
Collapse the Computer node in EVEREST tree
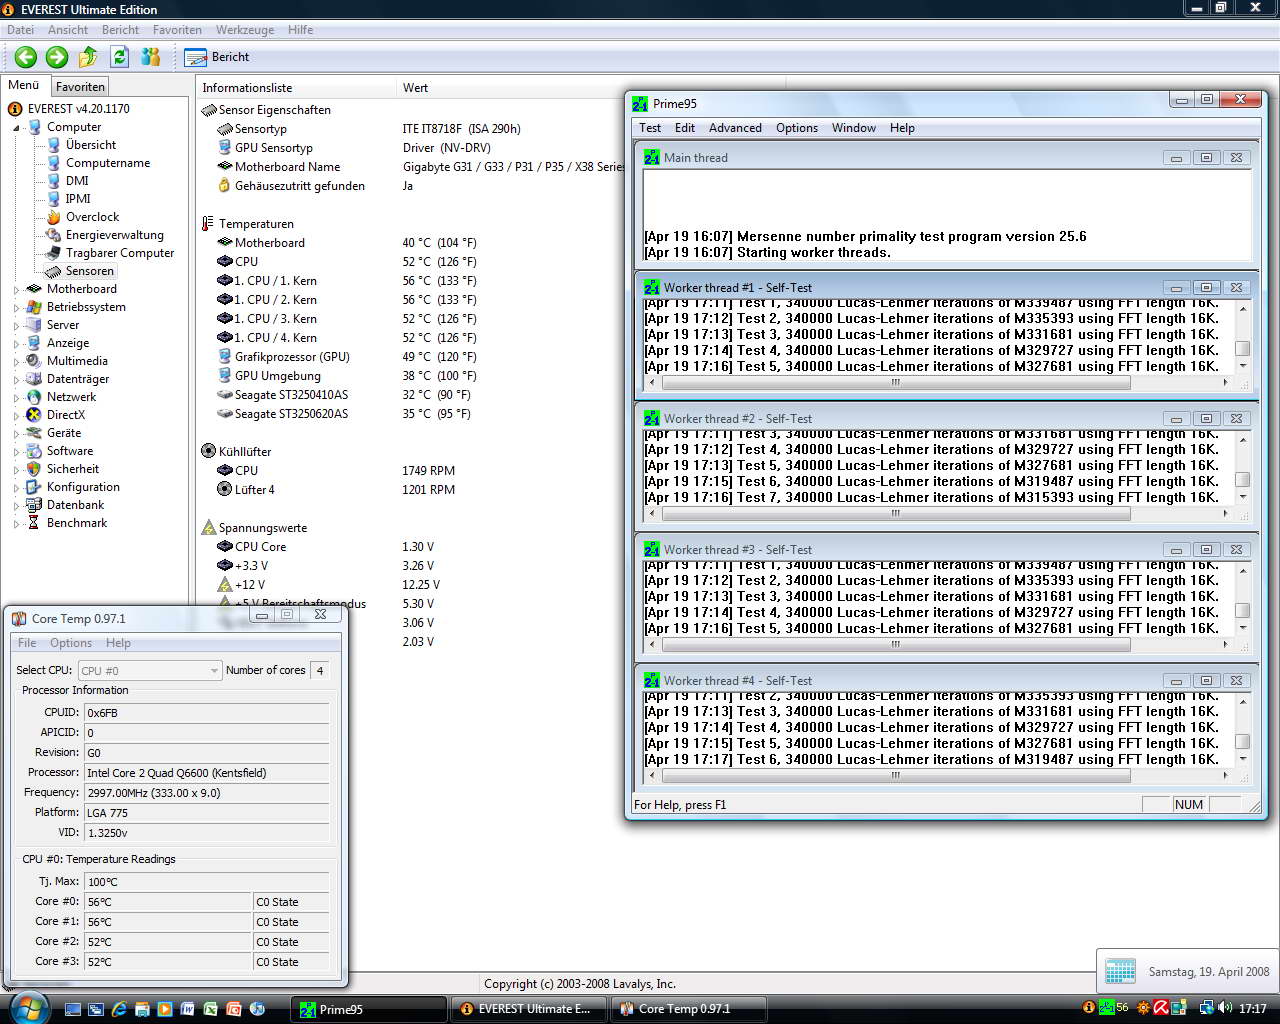coord(16,128)
